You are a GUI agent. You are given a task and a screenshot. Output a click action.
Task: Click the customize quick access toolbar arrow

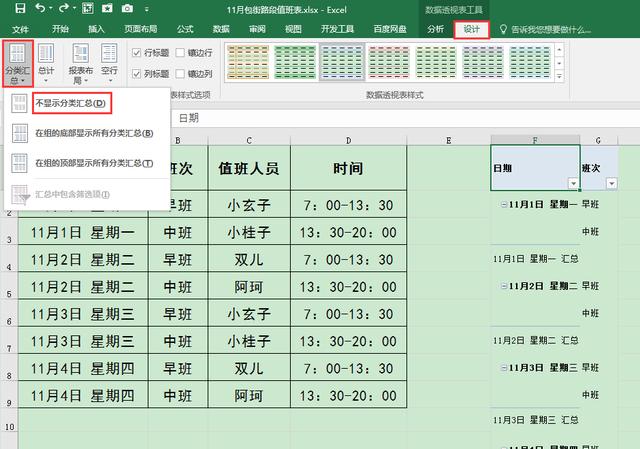(x=147, y=9)
